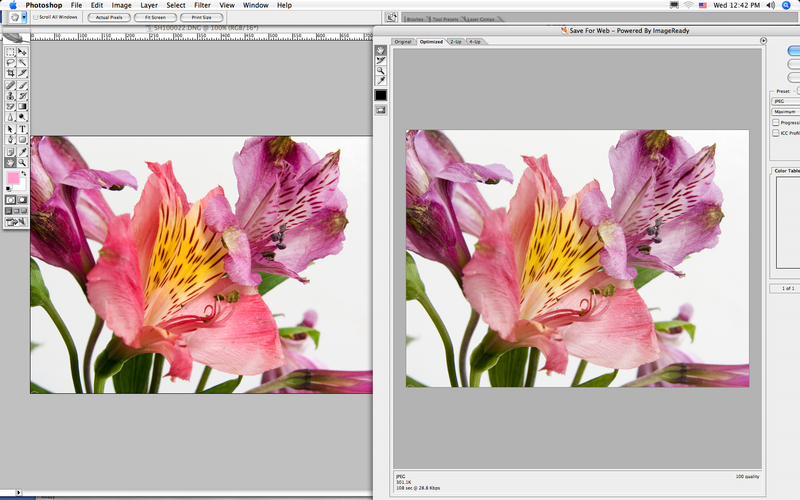Toggle the ICC Profile checkbox
The width and height of the screenshot is (800, 500).
[776, 132]
